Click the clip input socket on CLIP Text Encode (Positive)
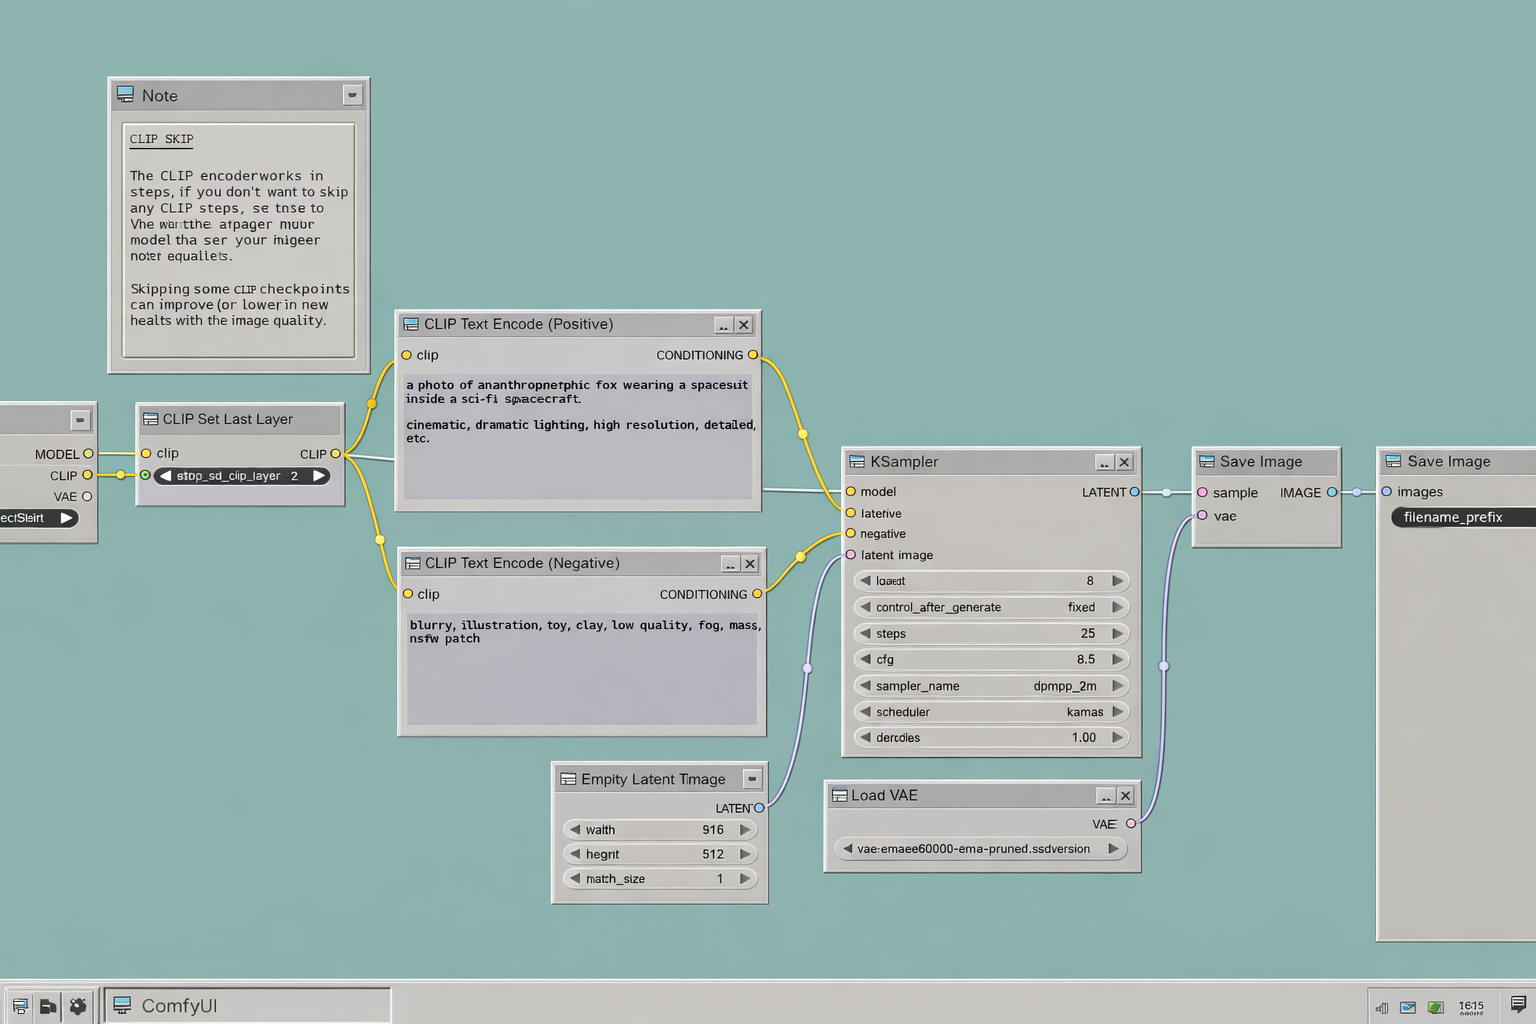Screen dimensions: 1536x1024 point(406,355)
